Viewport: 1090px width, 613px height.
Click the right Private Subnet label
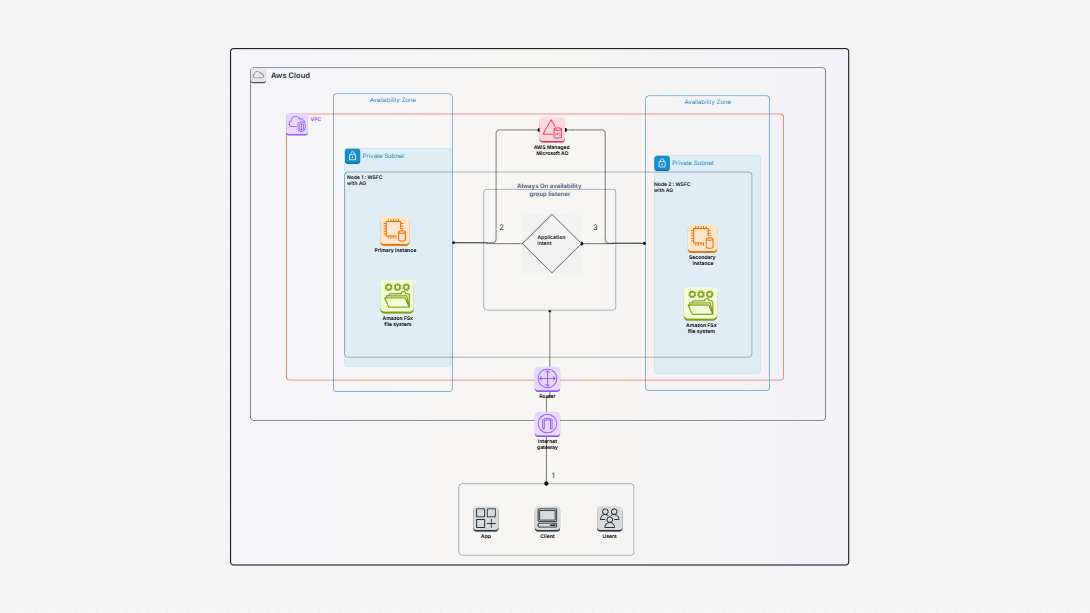tap(692, 163)
